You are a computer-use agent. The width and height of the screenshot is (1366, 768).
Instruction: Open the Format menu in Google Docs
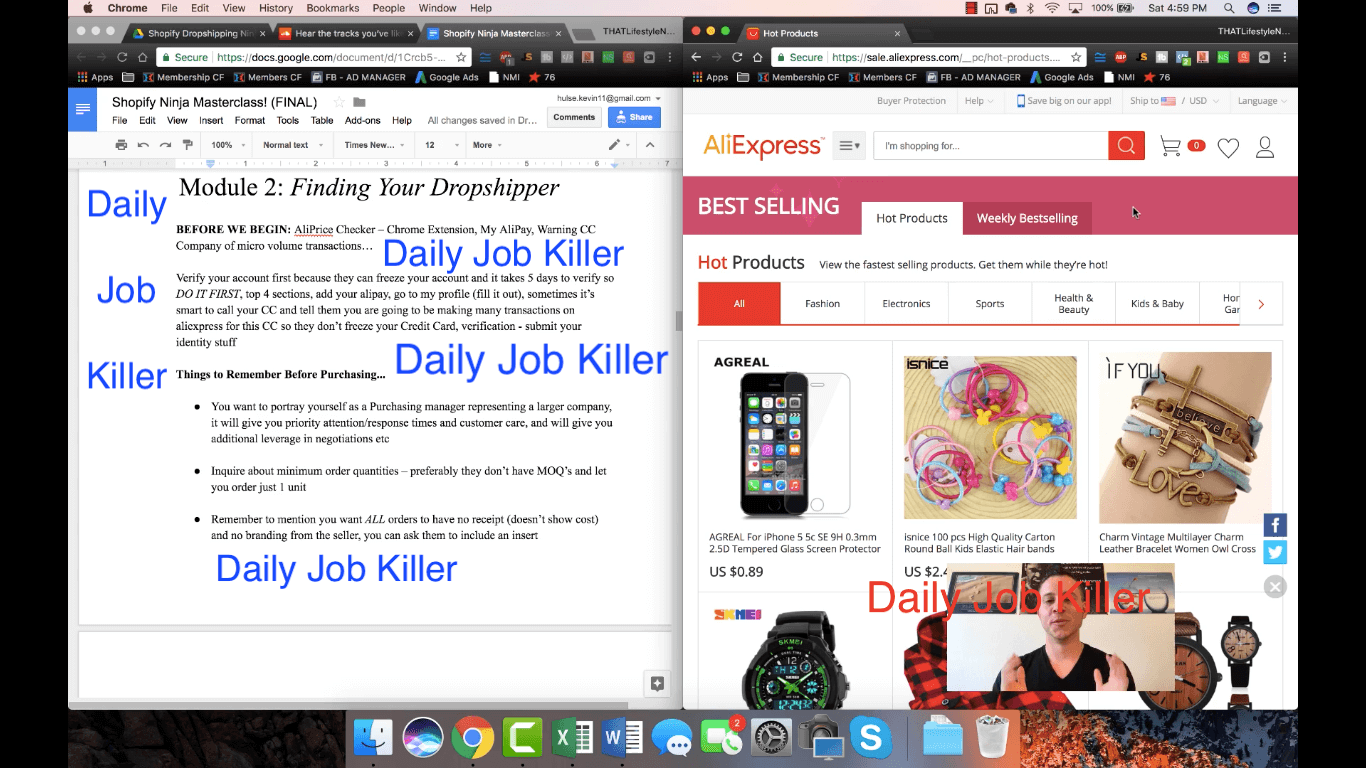250,120
